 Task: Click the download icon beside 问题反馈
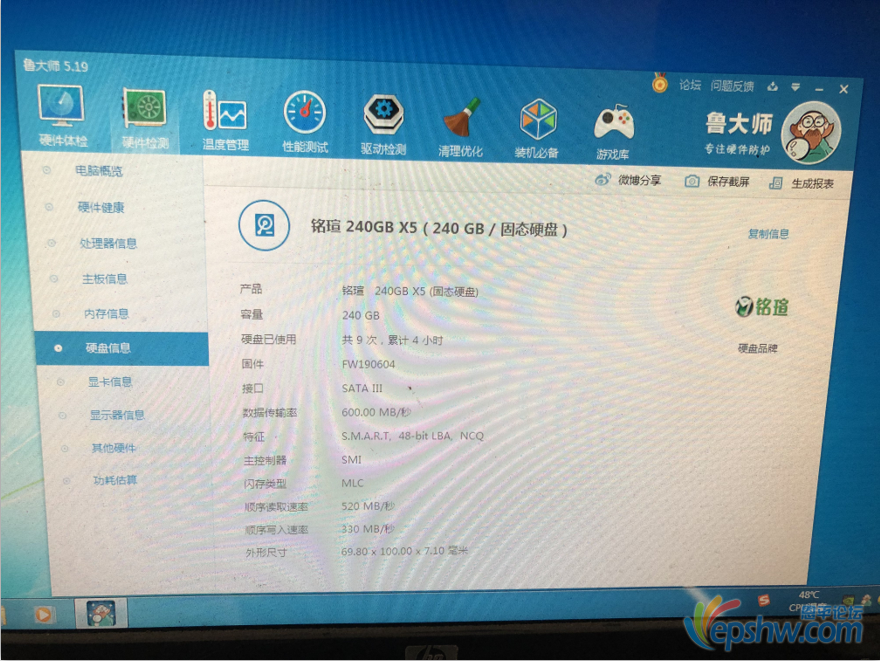click(x=773, y=86)
